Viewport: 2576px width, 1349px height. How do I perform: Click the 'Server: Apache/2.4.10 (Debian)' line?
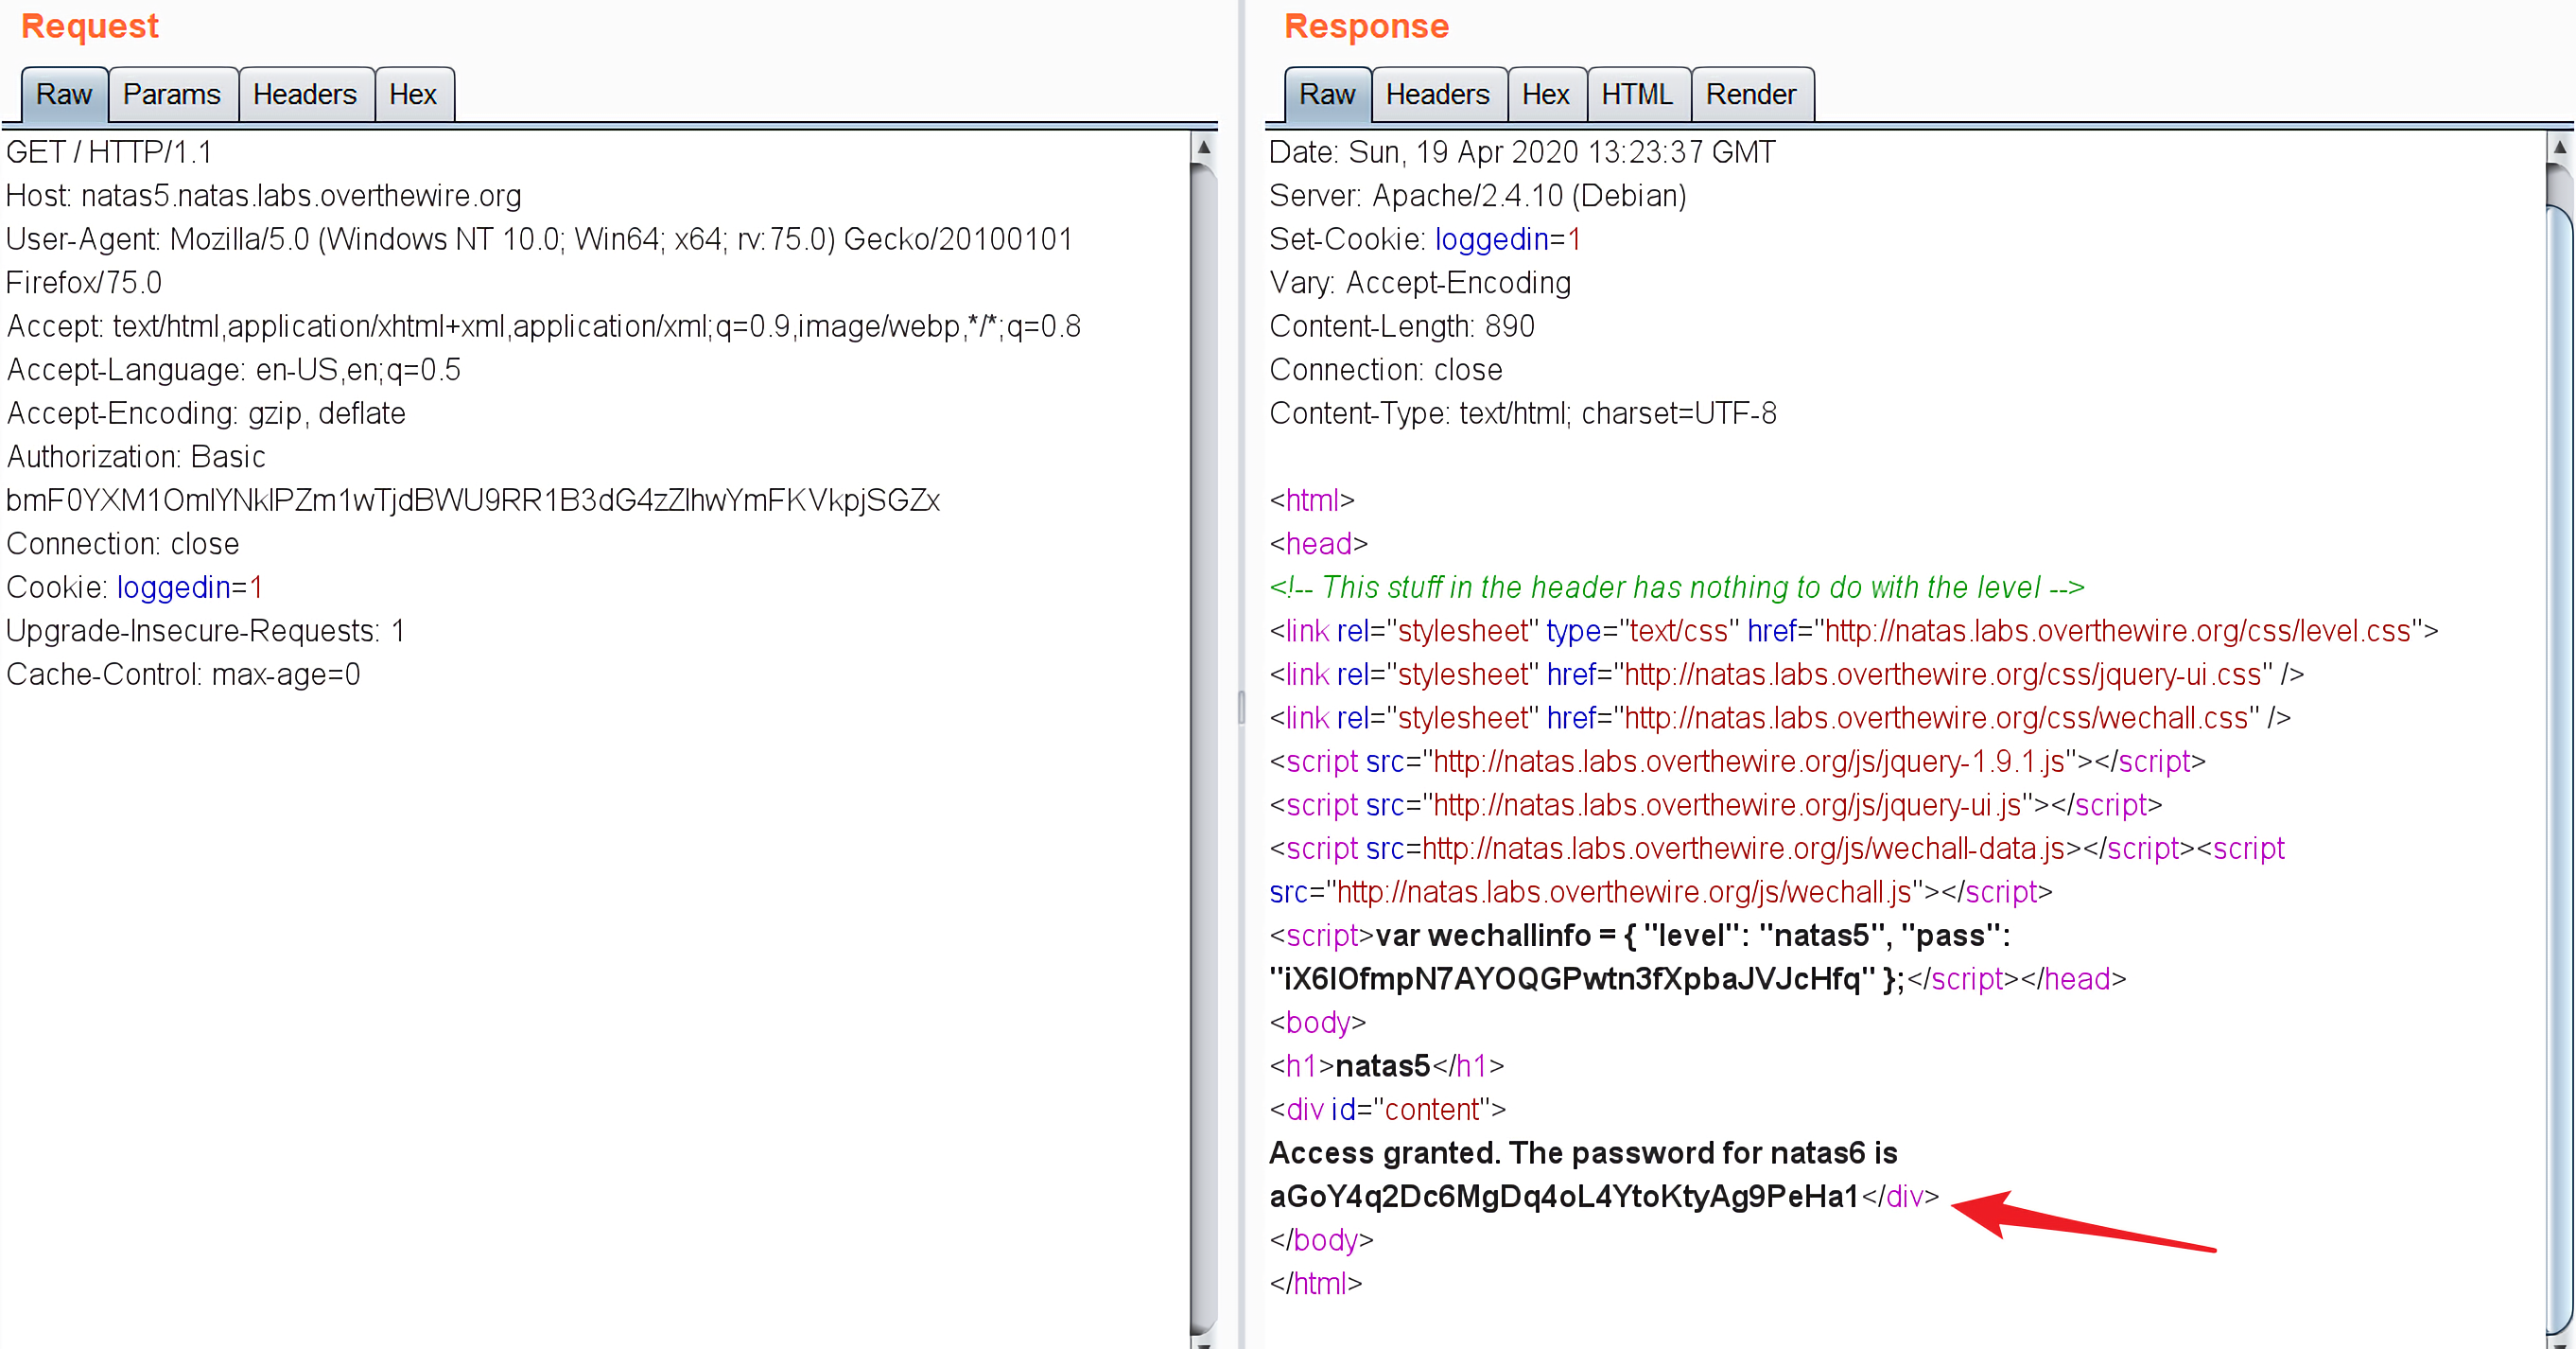point(1478,196)
